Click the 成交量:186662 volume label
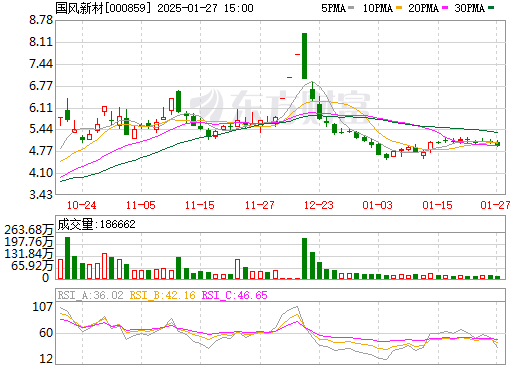The height and width of the screenshot is (365, 520). (97, 224)
